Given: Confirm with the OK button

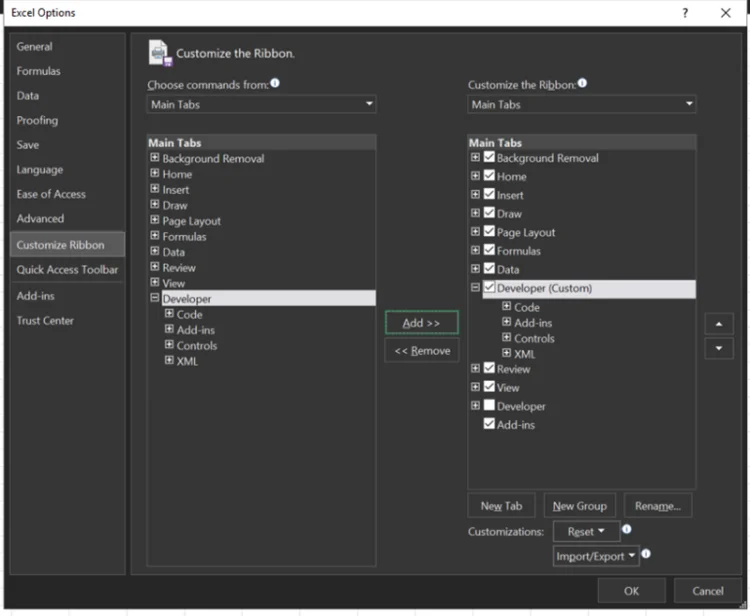Looking at the screenshot, I should [x=631, y=591].
